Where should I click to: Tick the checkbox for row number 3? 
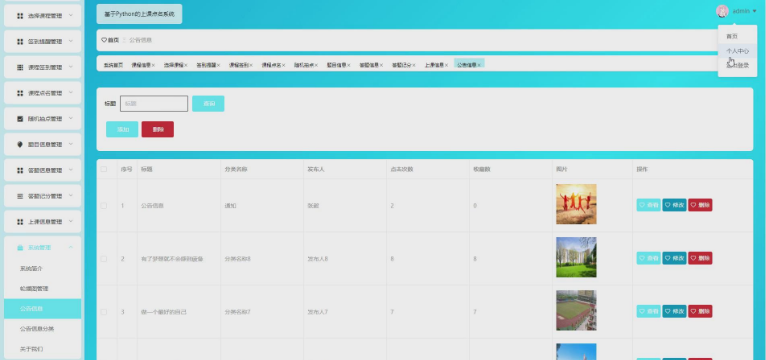point(104,312)
